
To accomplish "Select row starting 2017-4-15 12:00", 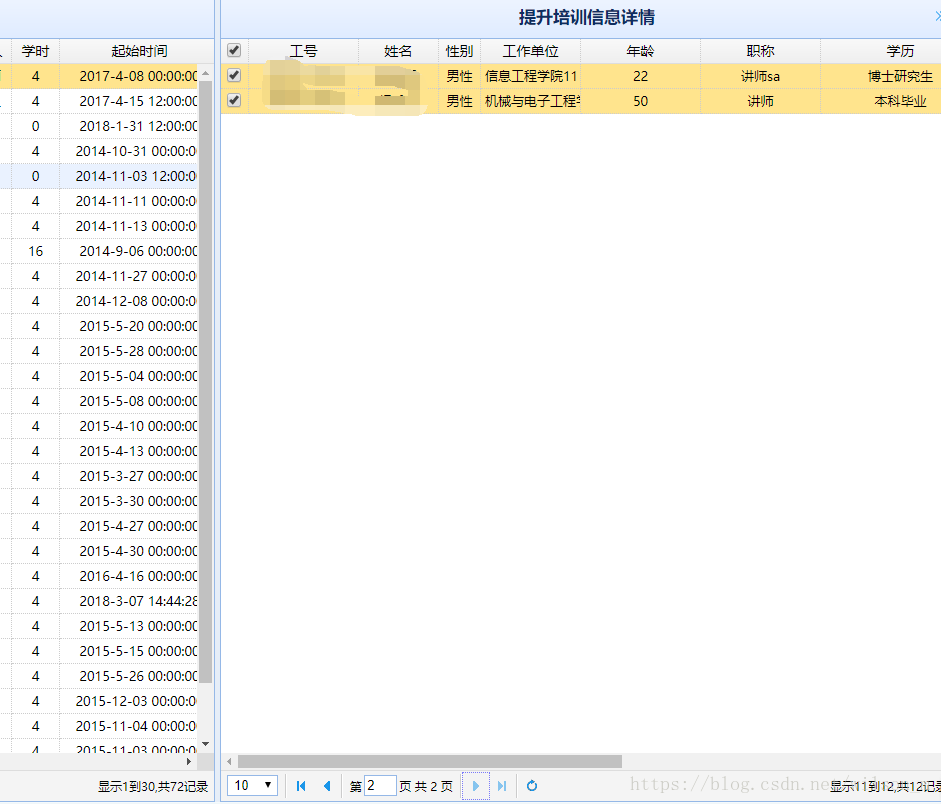I will coord(98,101).
